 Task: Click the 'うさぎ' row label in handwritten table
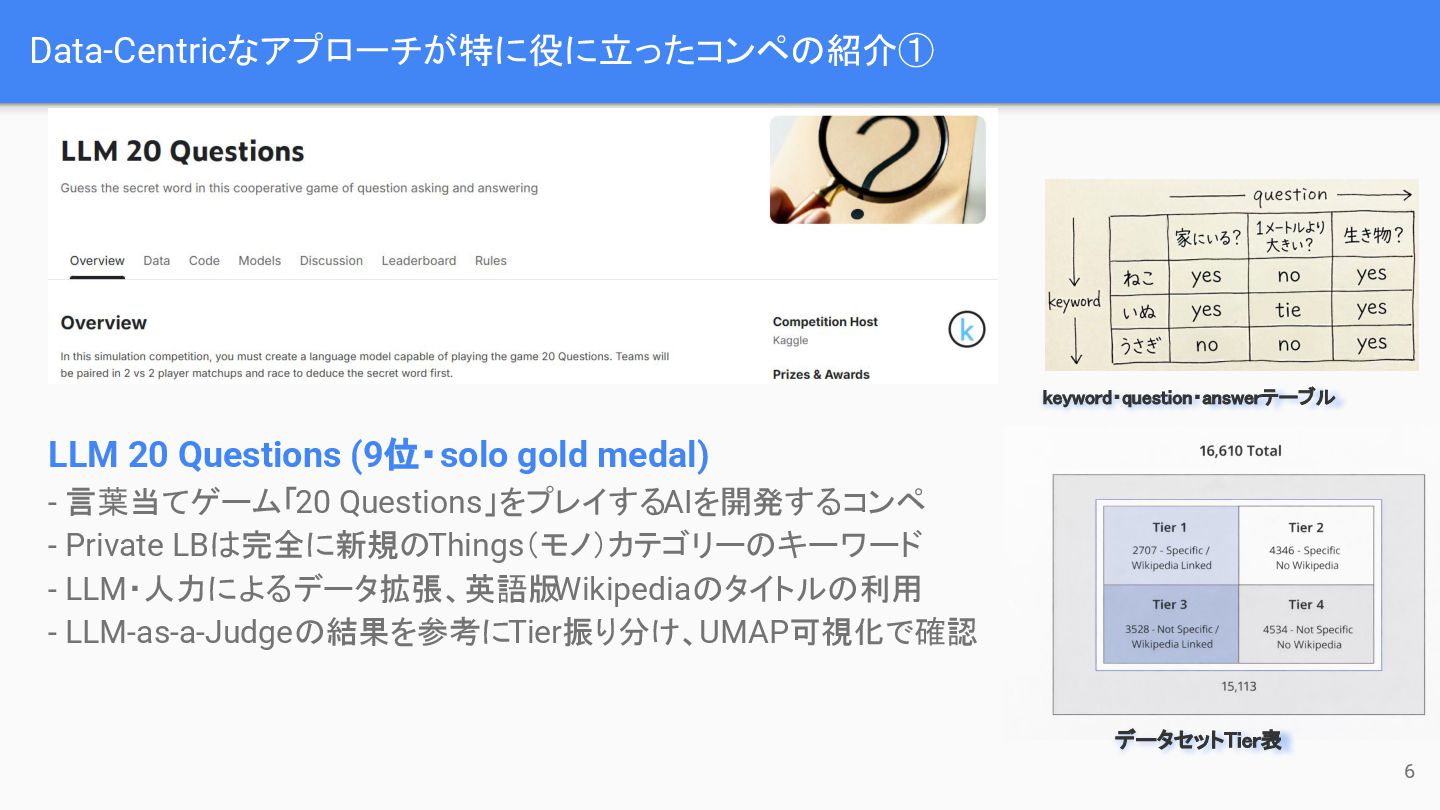(1139, 345)
